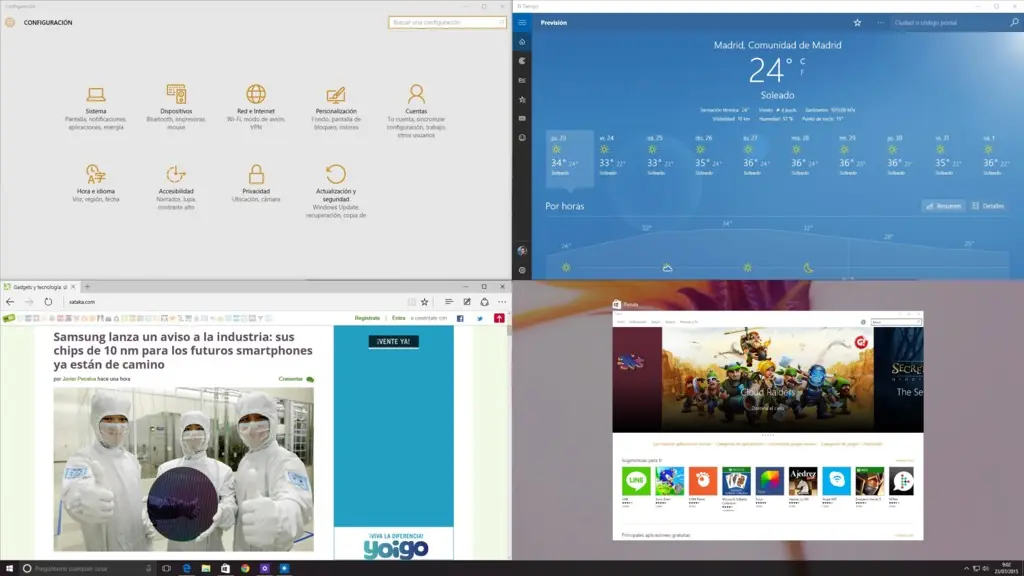Open the Windows Start menu
Viewport: 1024px width, 576px height.
click(10, 566)
